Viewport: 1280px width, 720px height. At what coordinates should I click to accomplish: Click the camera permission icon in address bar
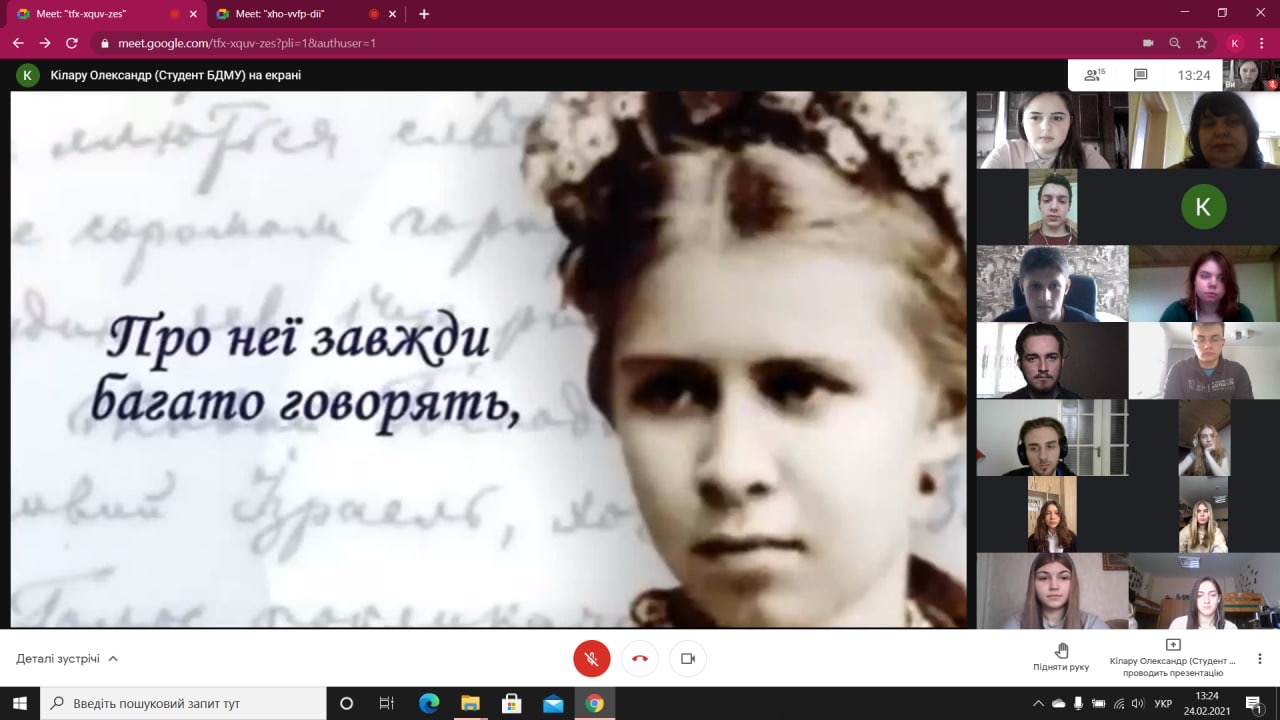(1148, 43)
